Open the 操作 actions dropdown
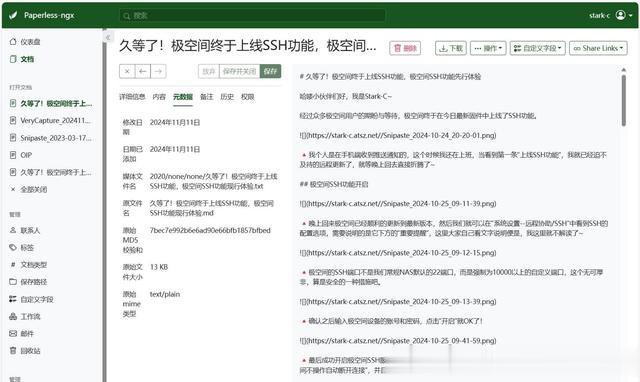 pos(488,48)
